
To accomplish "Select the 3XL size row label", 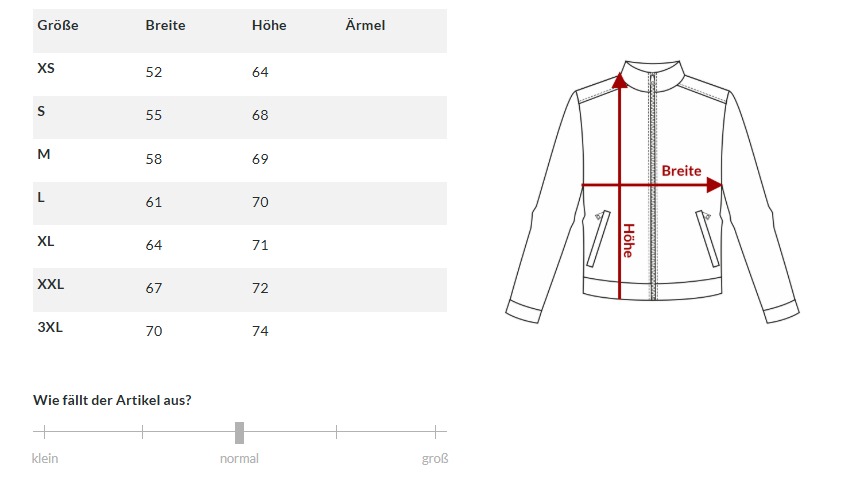I will tap(49, 327).
